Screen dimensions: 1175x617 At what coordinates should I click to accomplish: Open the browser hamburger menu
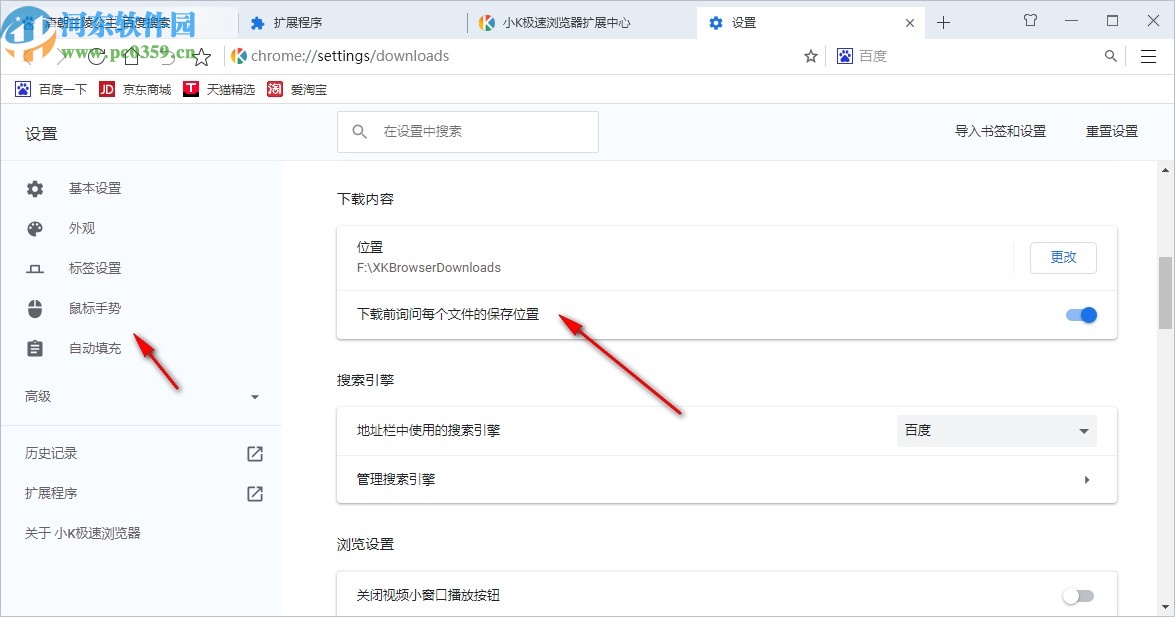1148,56
